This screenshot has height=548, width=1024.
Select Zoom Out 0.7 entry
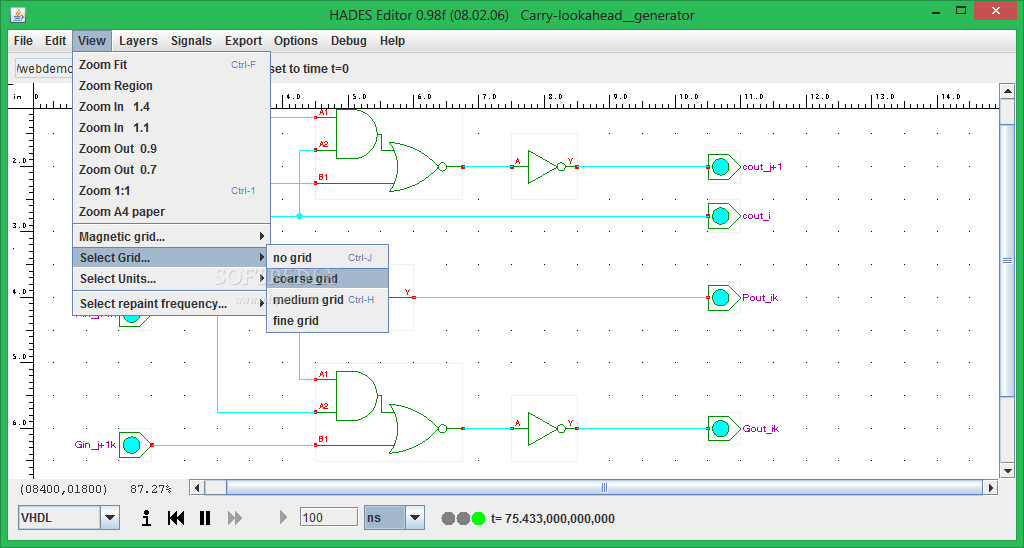tap(171, 169)
